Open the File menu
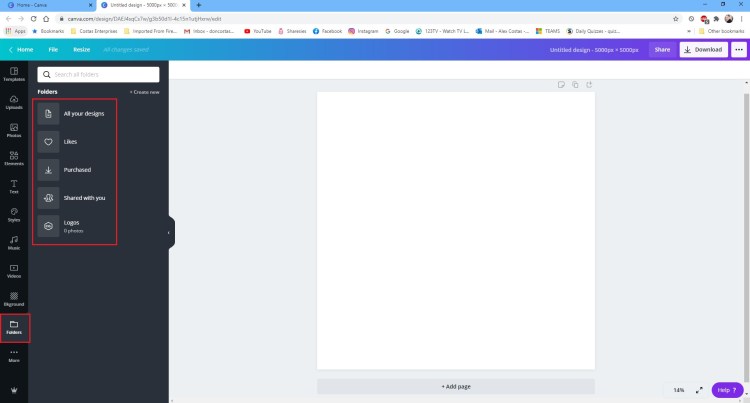Image resolution: width=750 pixels, height=403 pixels. point(53,49)
